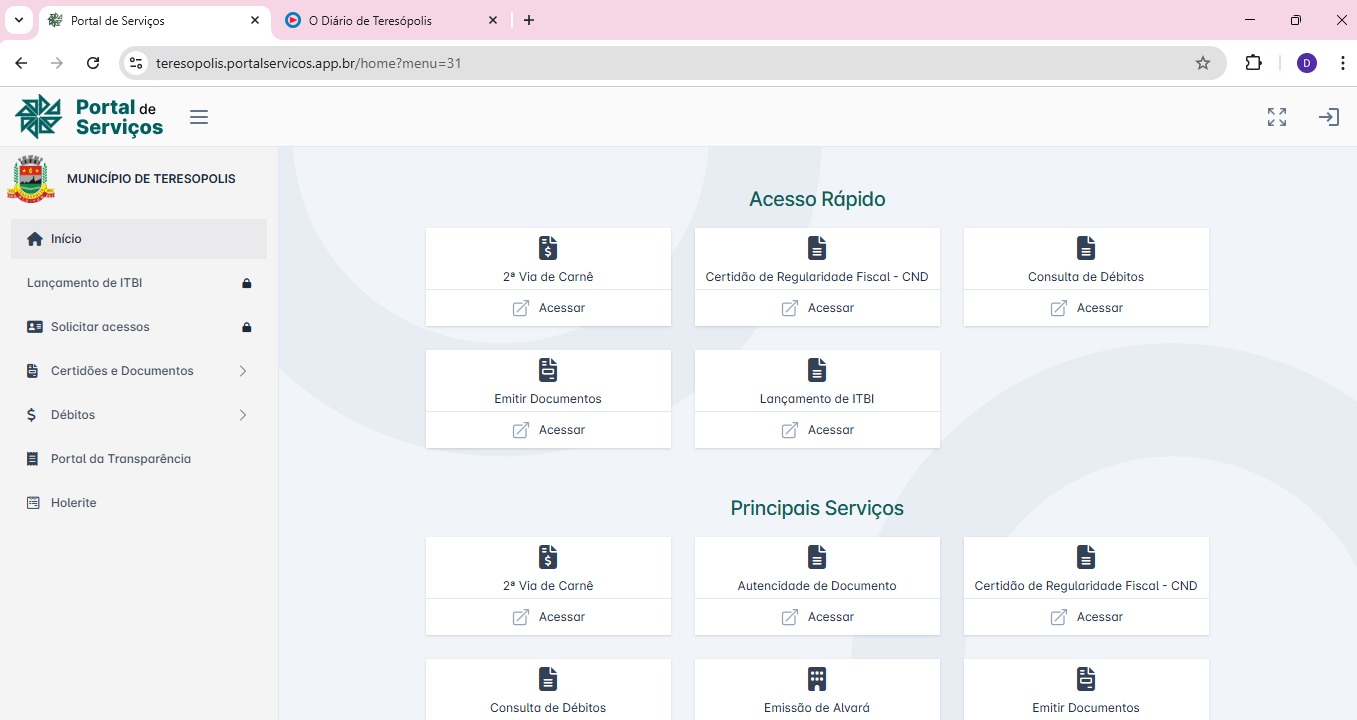Open Solicitar acessos in sidebar
The image size is (1357, 720).
(100, 327)
